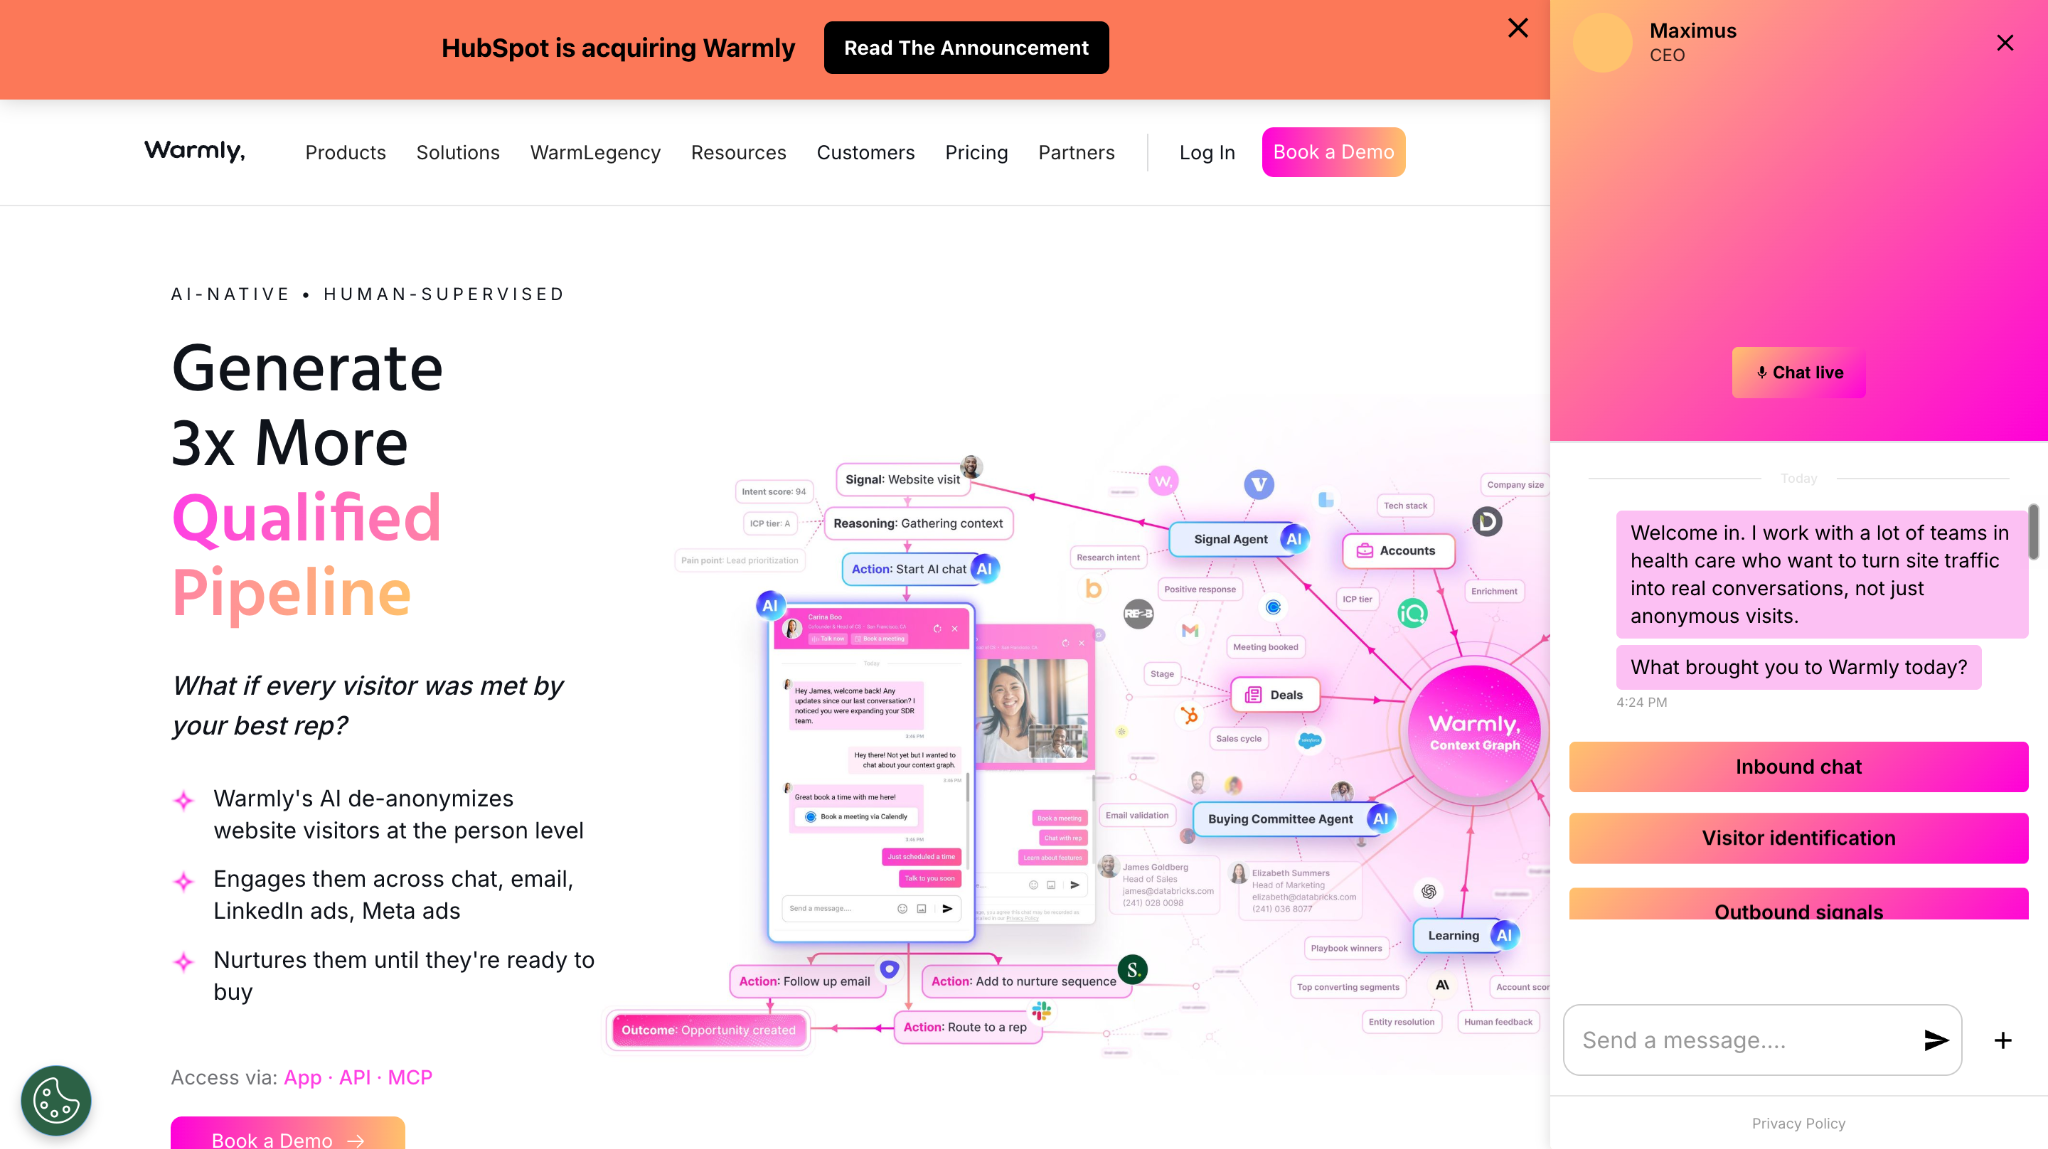Screen dimensions: 2048x1149
Task: Open the Partners nav item
Action: (x=1076, y=152)
